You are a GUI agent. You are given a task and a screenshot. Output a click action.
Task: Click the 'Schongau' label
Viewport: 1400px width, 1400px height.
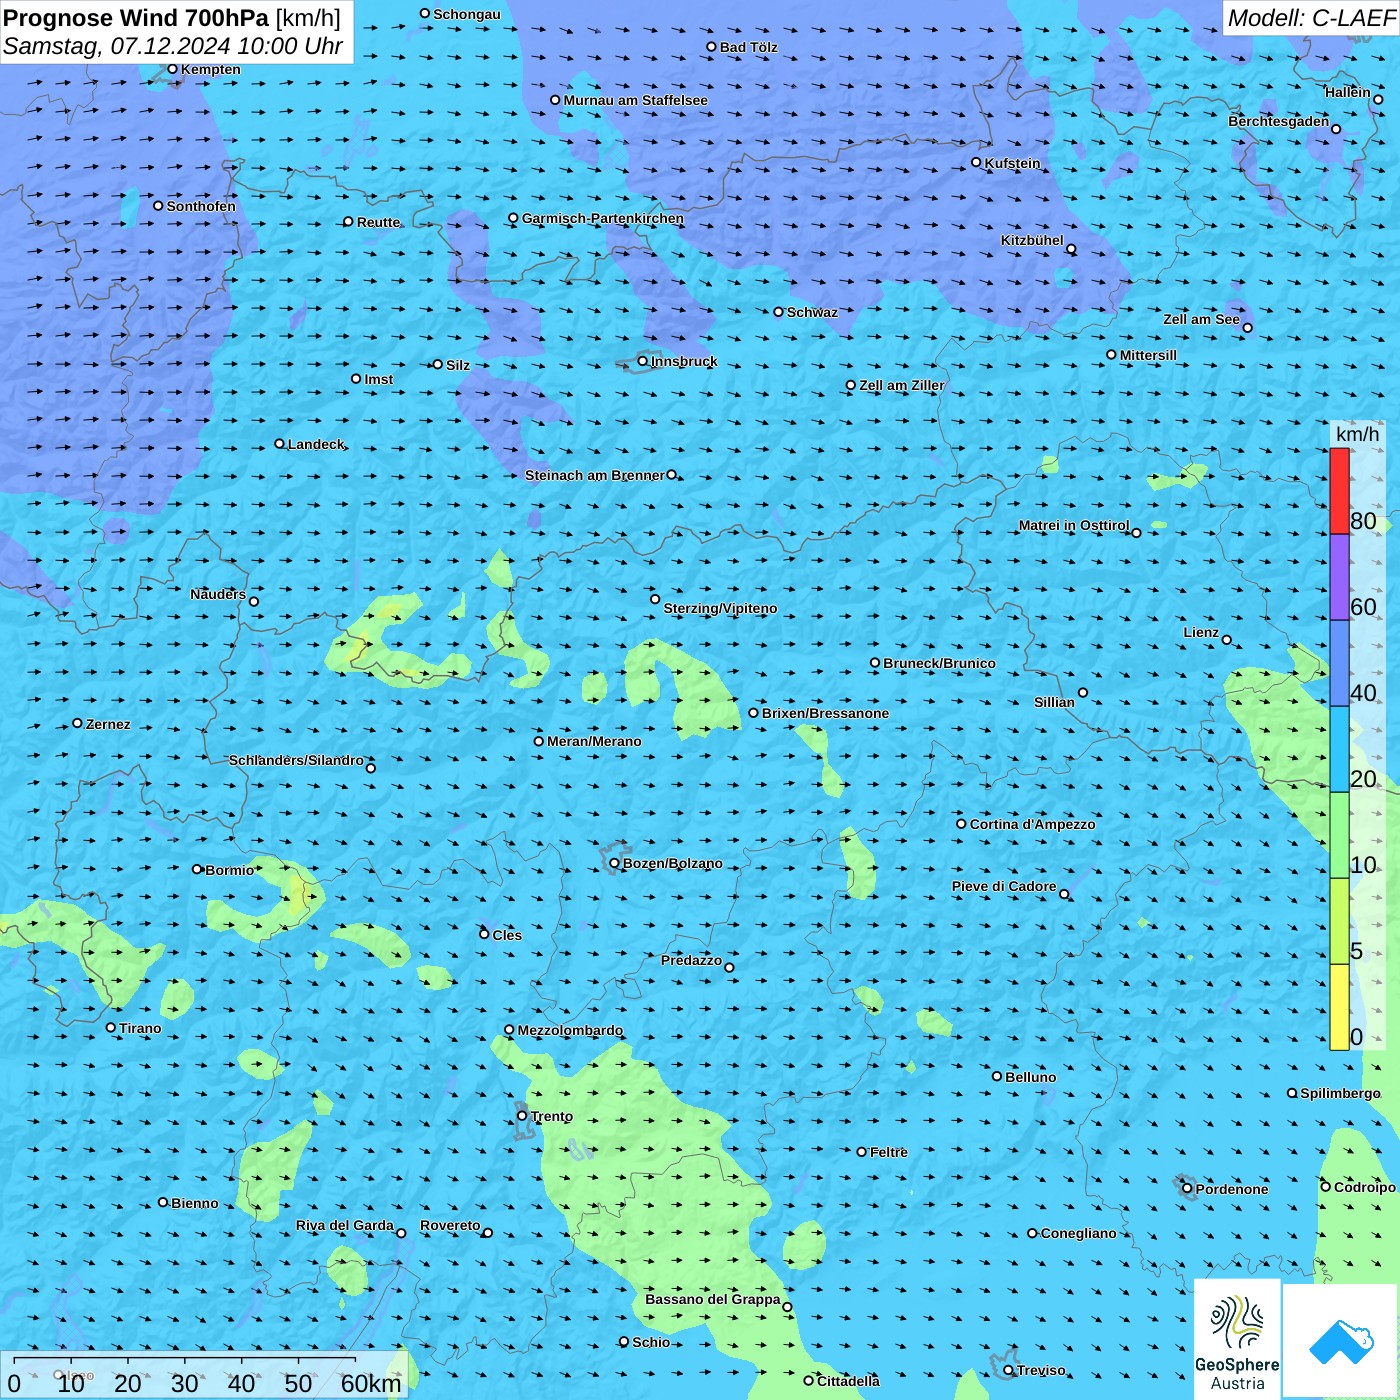click(467, 14)
